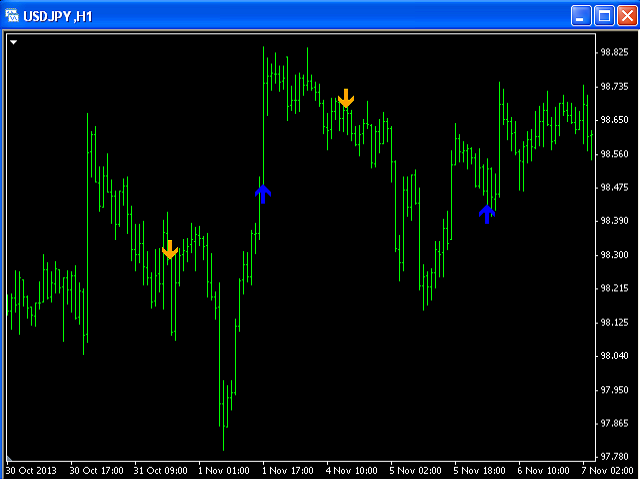
Task: Click the USDJPY,H1 title text
Action: pos(58,16)
